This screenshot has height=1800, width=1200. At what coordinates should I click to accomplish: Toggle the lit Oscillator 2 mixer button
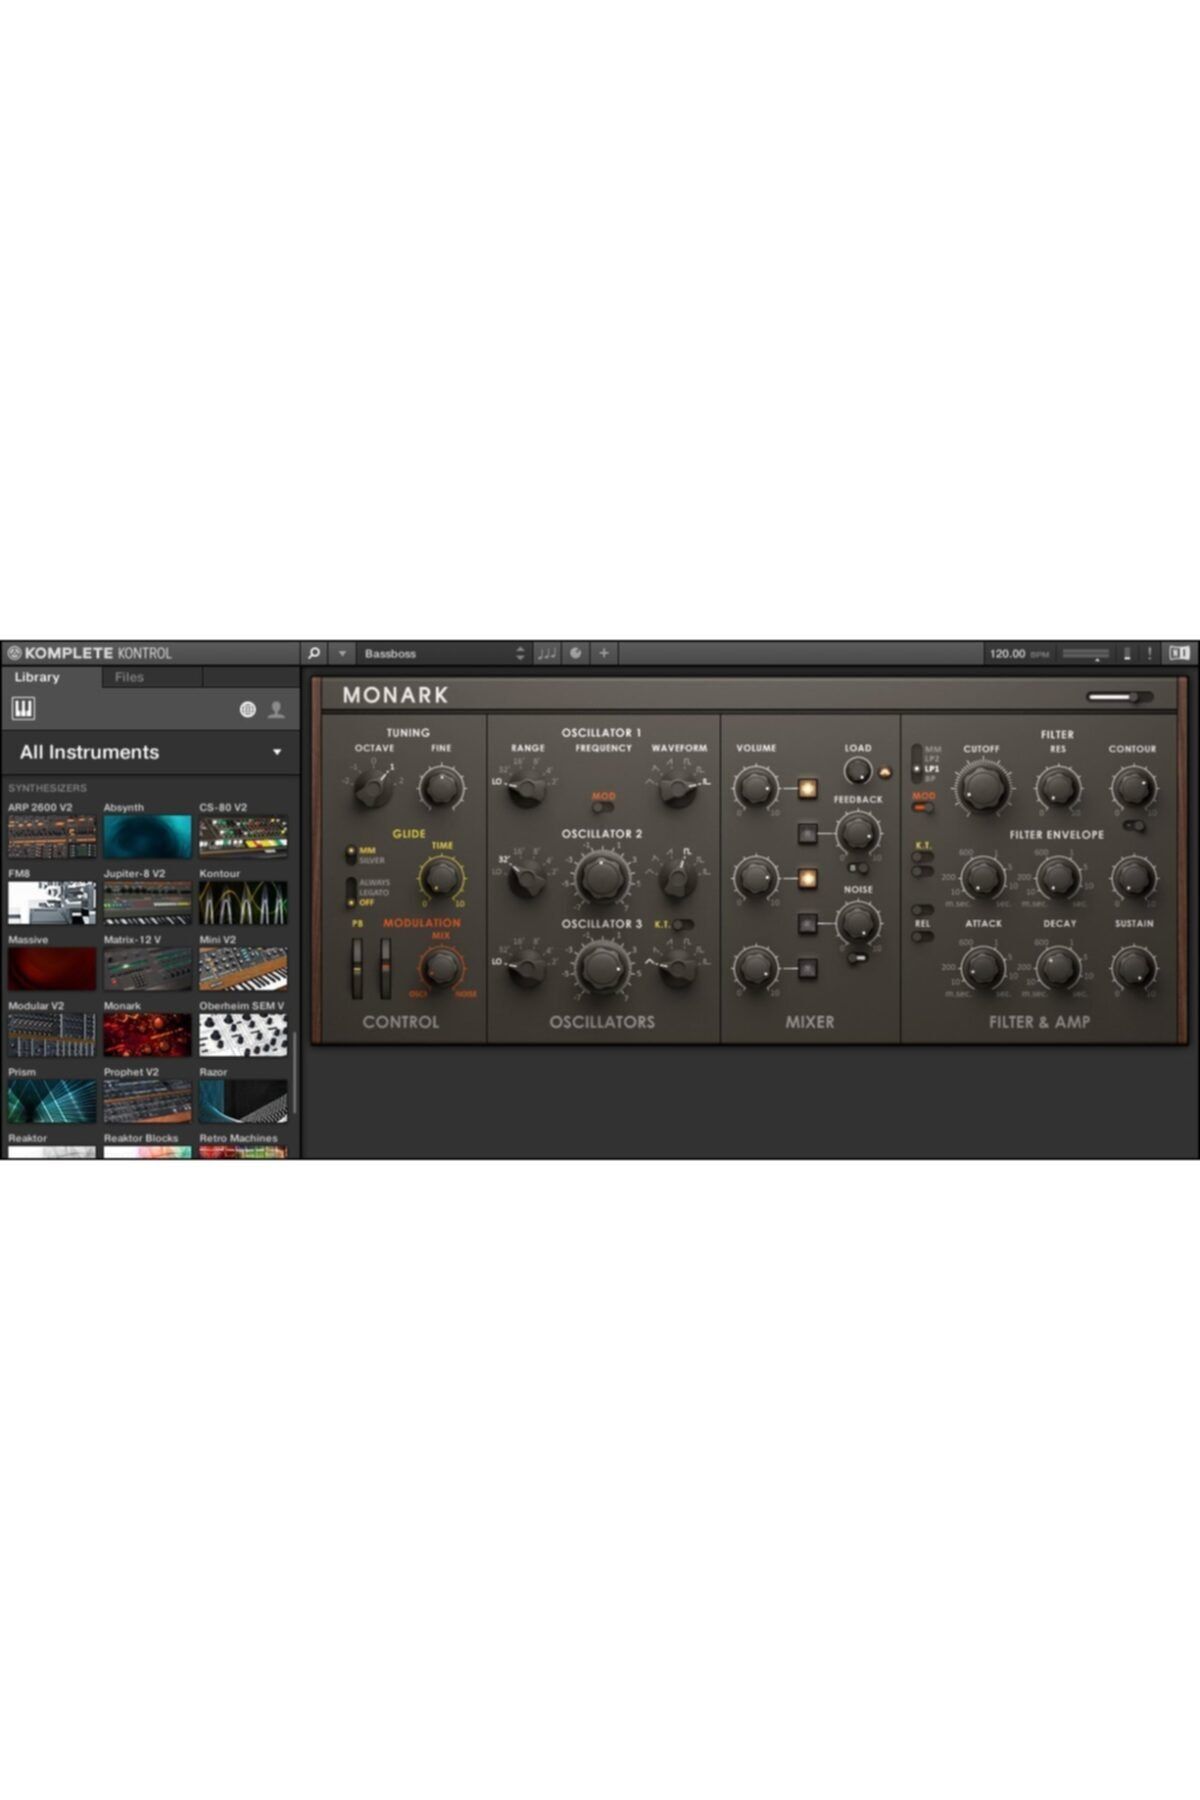point(807,879)
